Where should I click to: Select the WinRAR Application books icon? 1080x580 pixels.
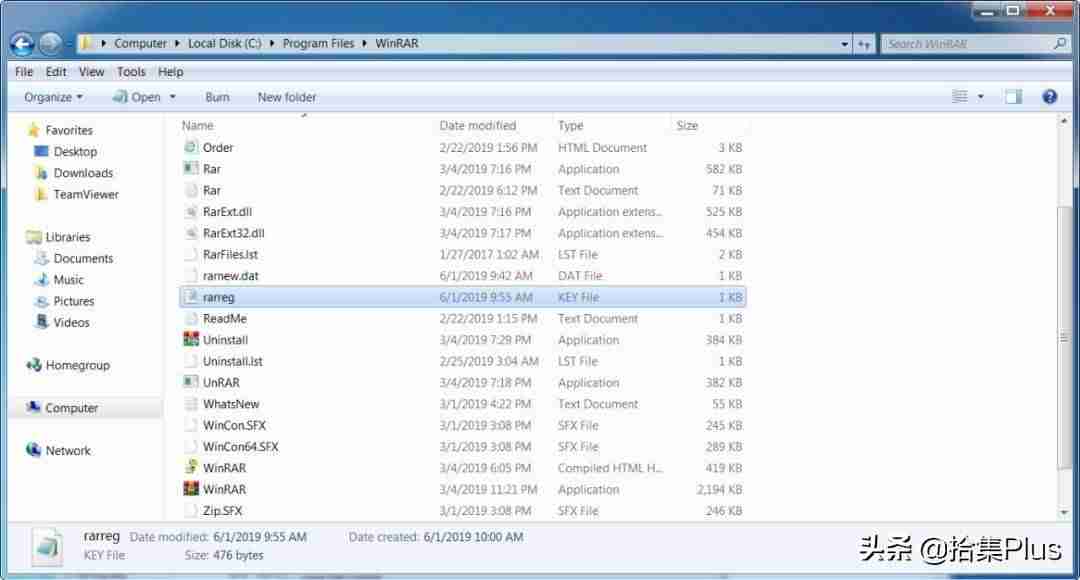(x=191, y=489)
